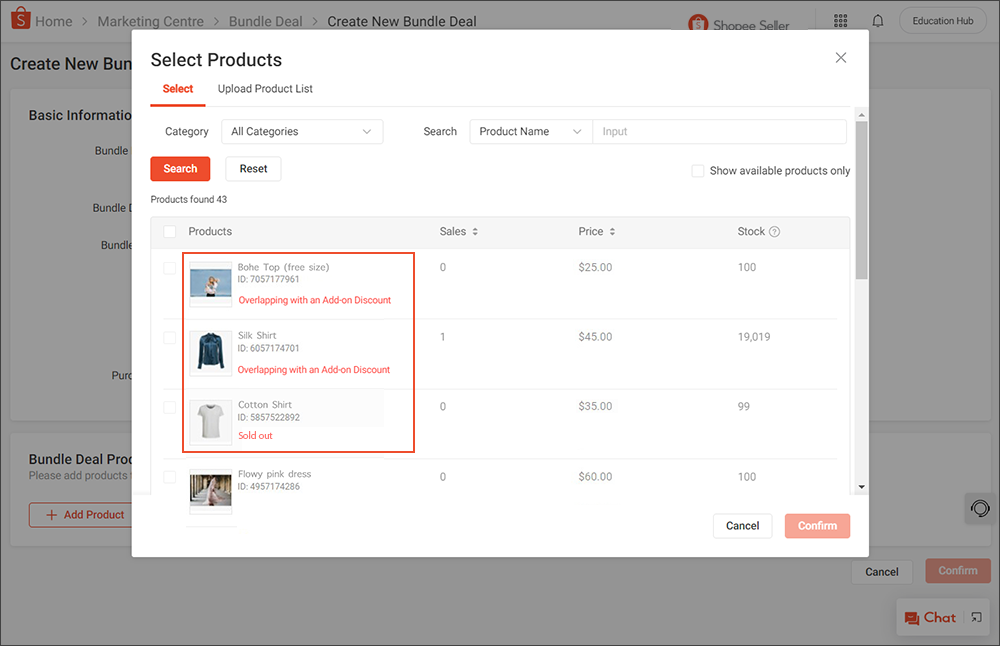The image size is (1000, 646).
Task: Navigate to Marketing Centre via breadcrumb
Action: click(151, 20)
